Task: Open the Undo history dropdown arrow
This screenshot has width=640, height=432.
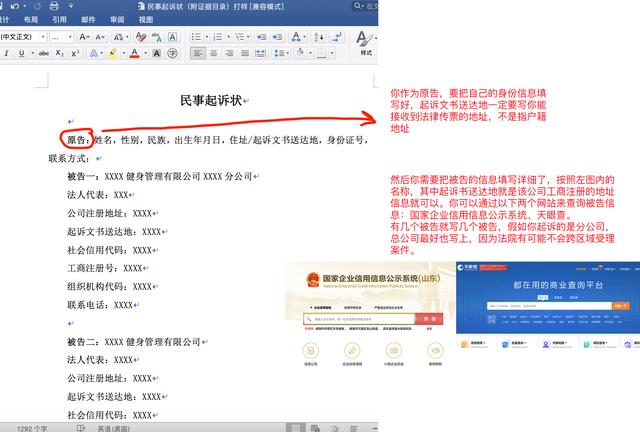Action: 24,6
